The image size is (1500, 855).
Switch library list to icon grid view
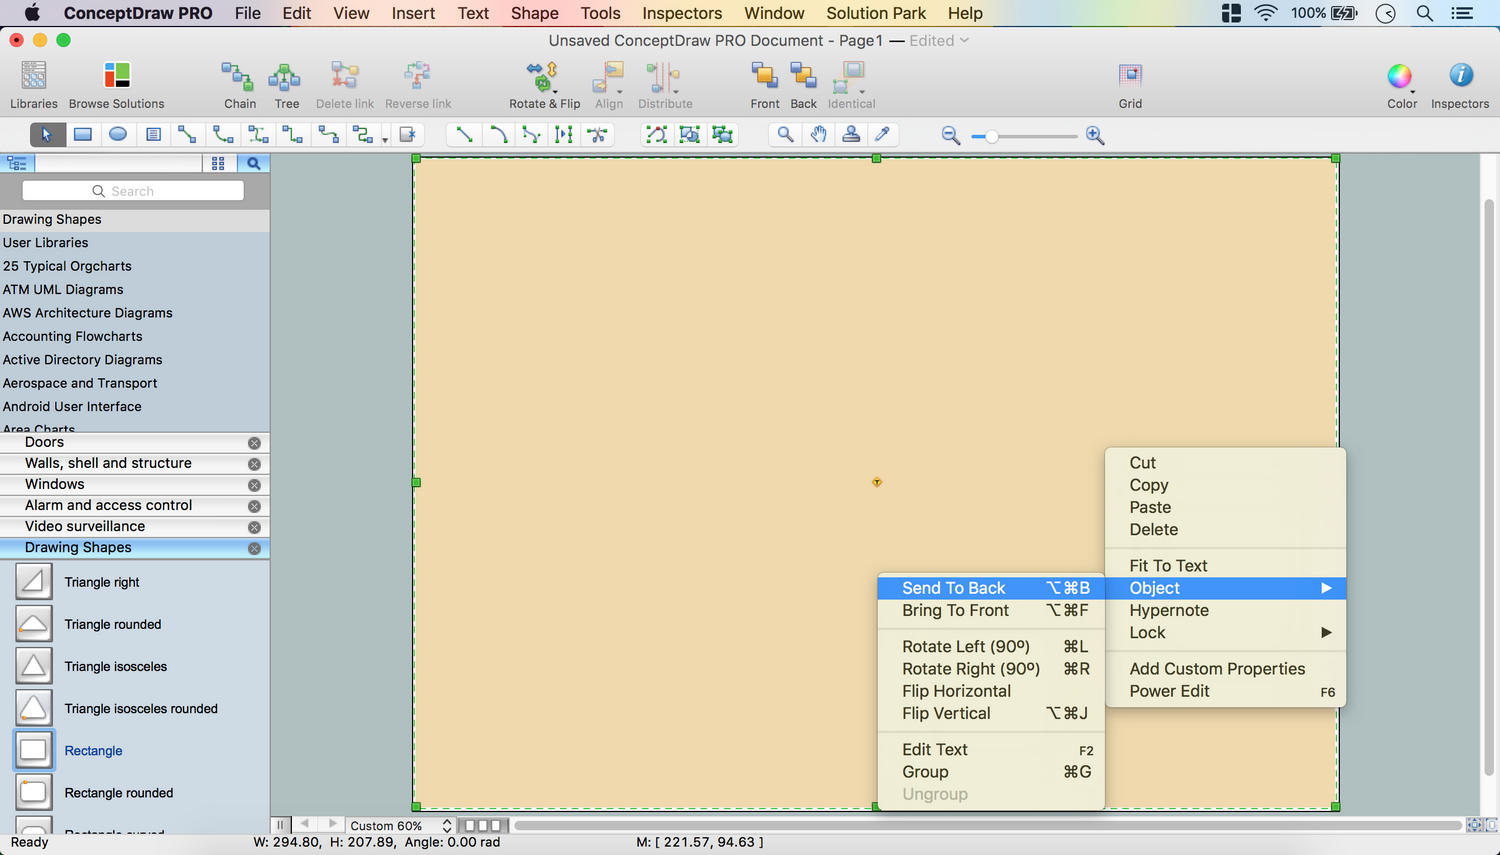coord(218,163)
